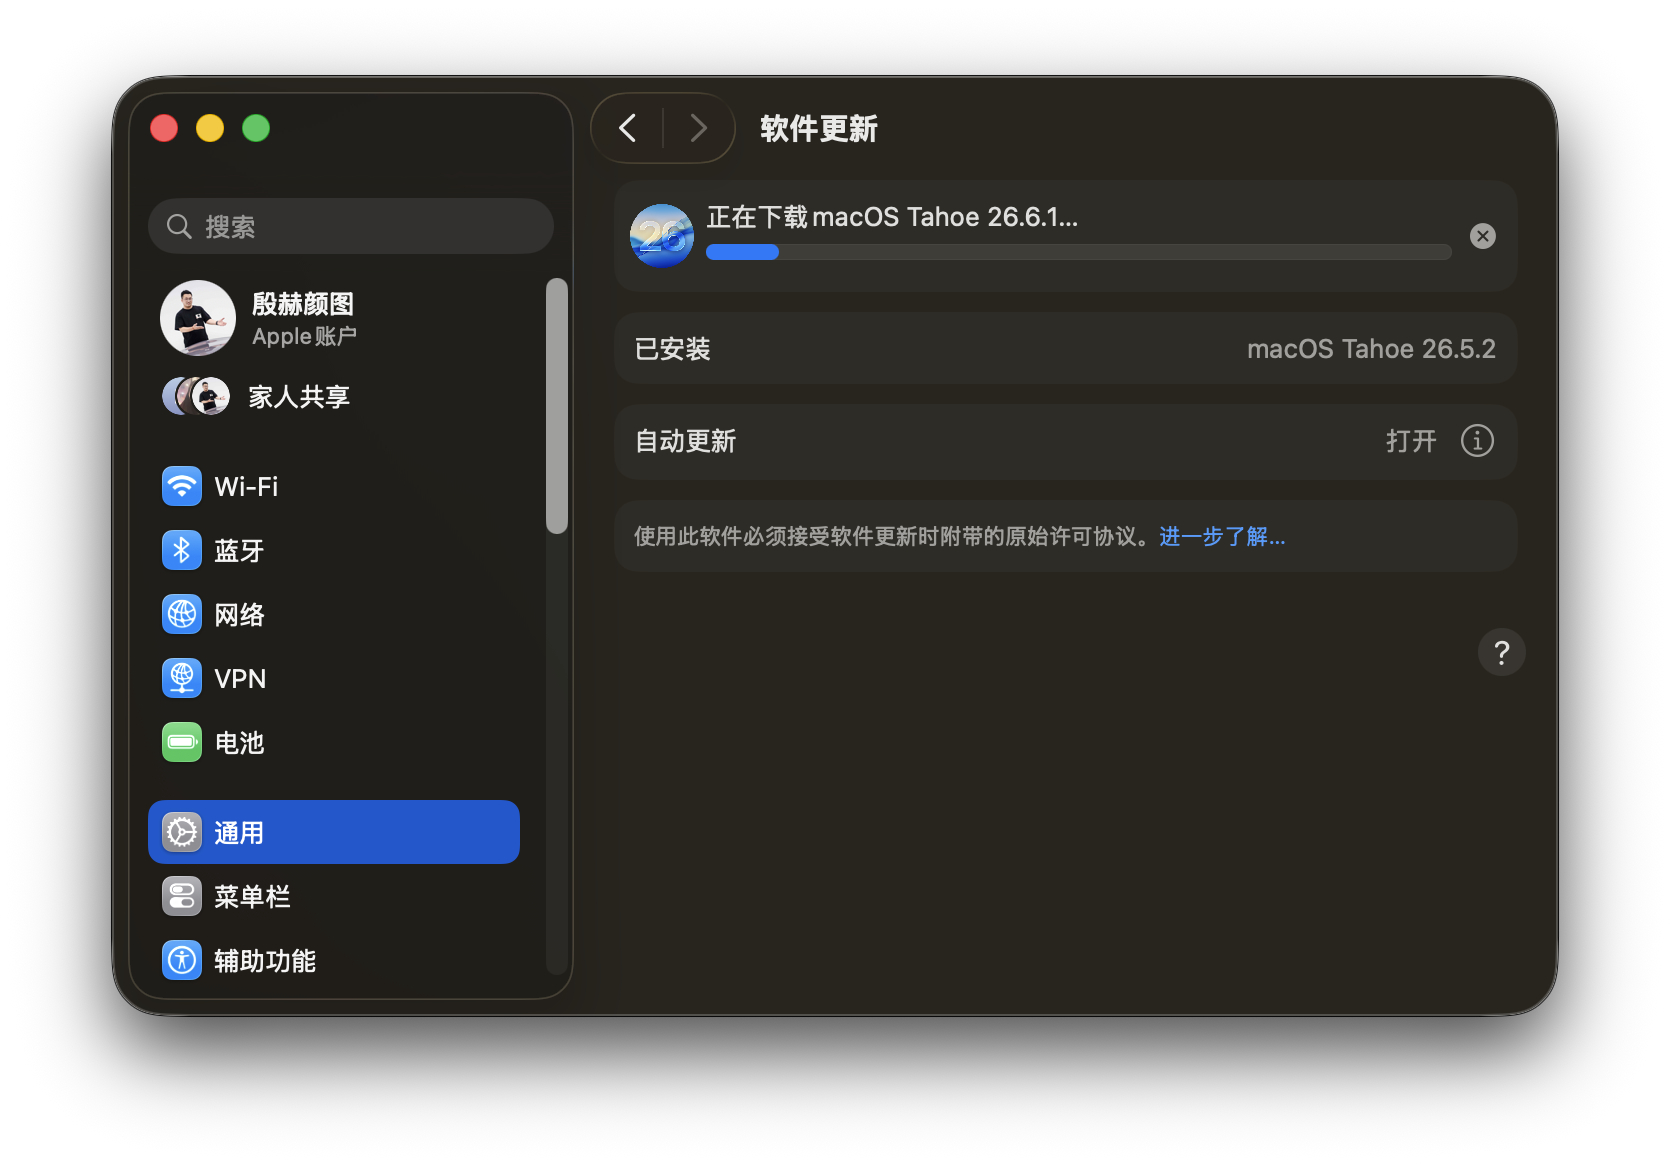Image resolution: width=1670 pixels, height=1164 pixels.
Task: Click the green battery (电池) icon
Action: pyautogui.click(x=182, y=743)
